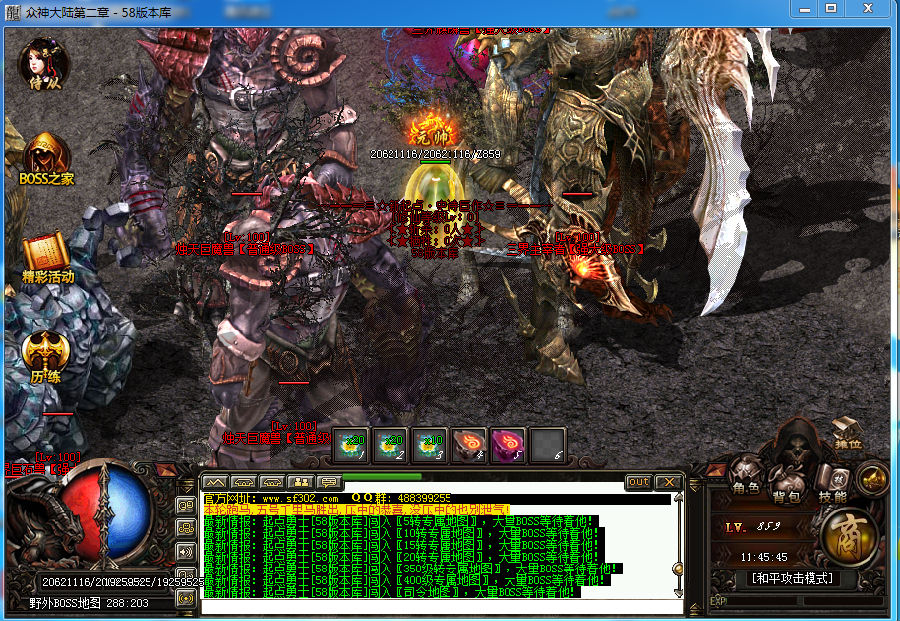Screen dimensions: 900x621
Task: Use the item in hotbar slot 2
Action: tap(390, 445)
